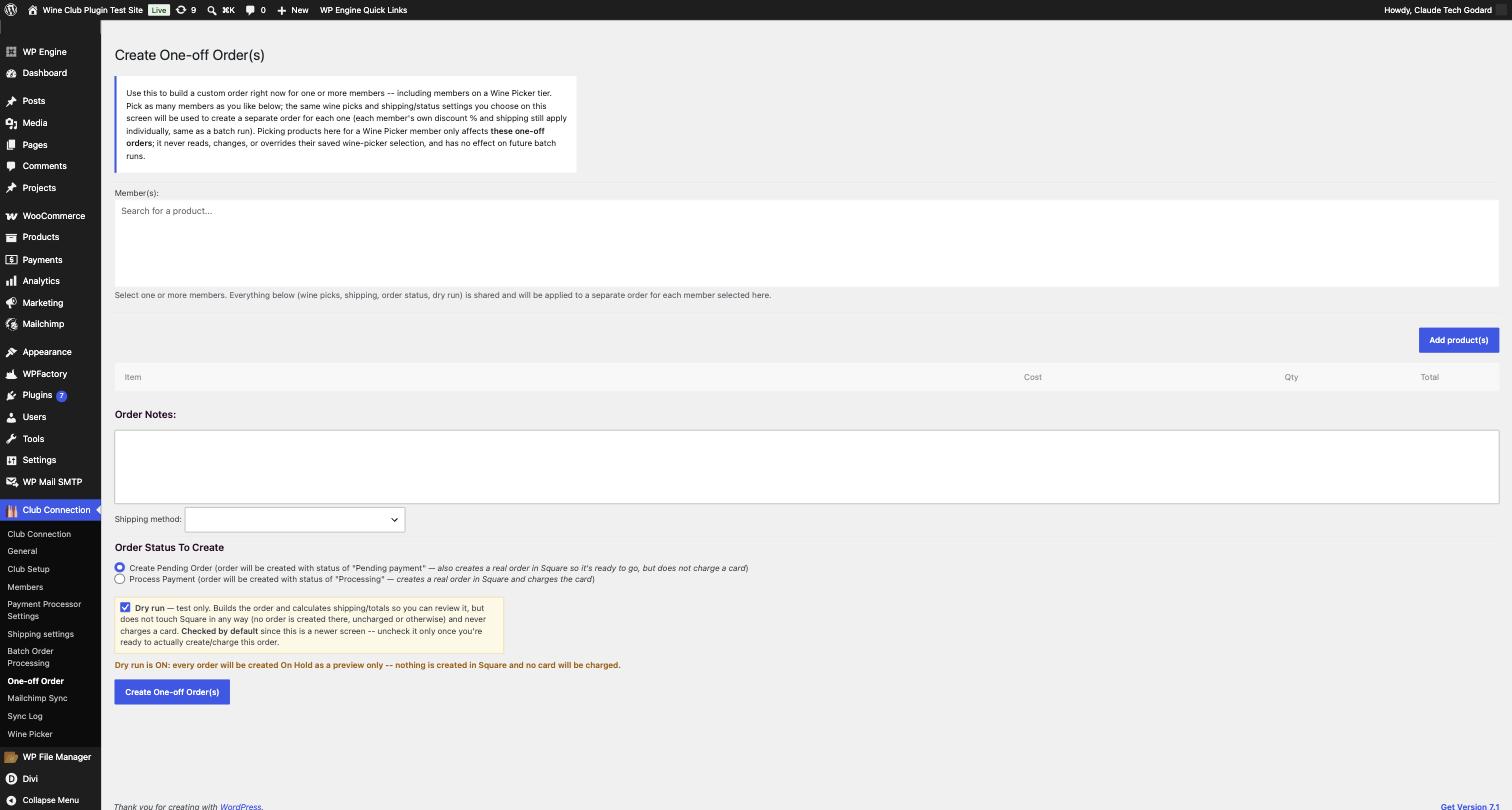Open the Divi icon in the sidebar

11,779
